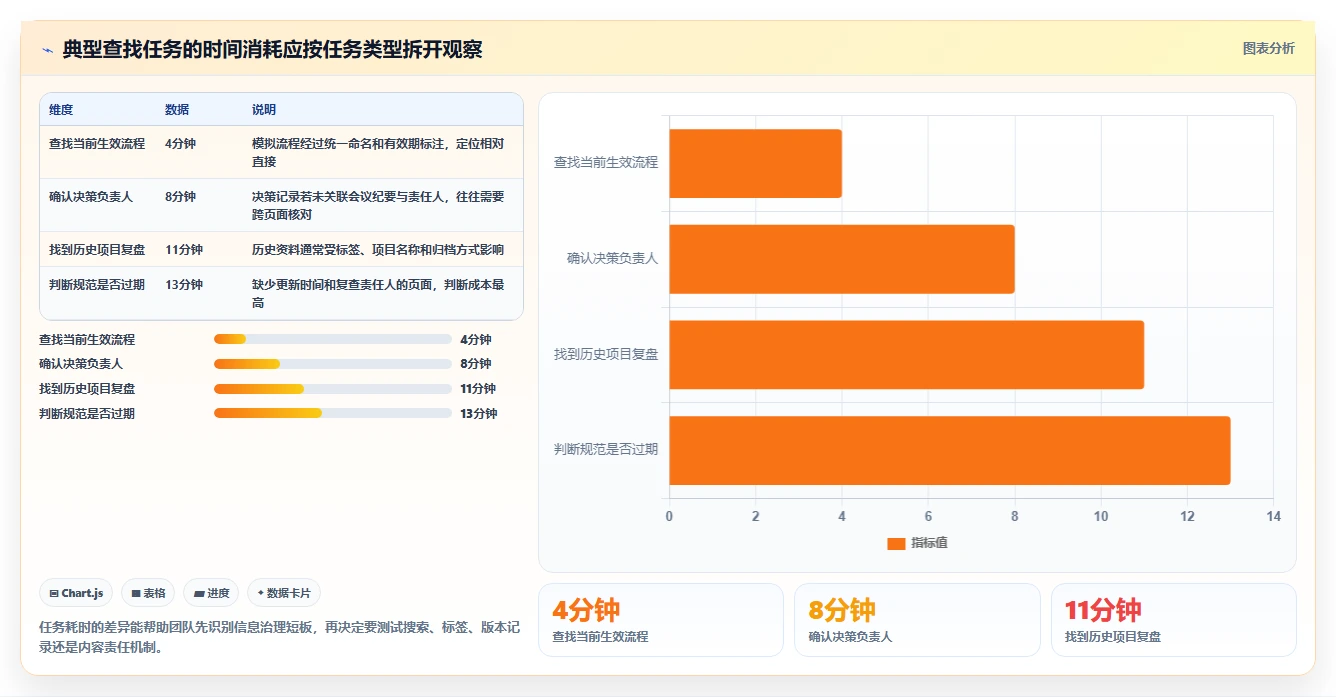
Task: Click the description starting 历史资料通常受标签
Action: coord(378,249)
